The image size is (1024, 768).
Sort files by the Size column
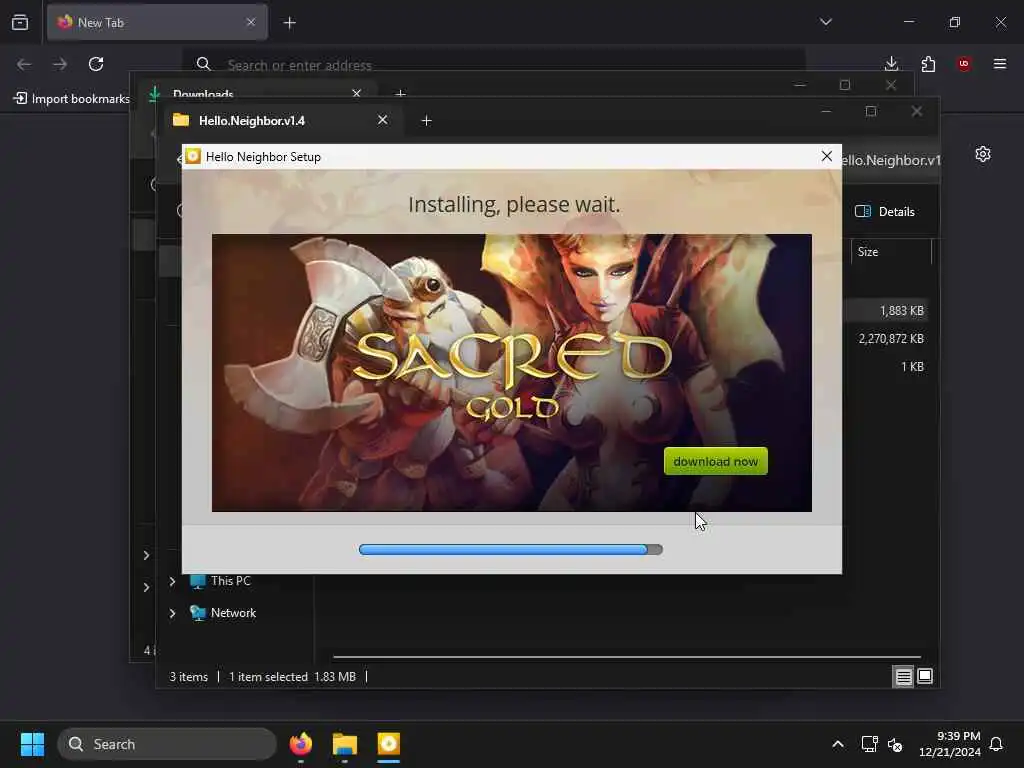point(890,251)
